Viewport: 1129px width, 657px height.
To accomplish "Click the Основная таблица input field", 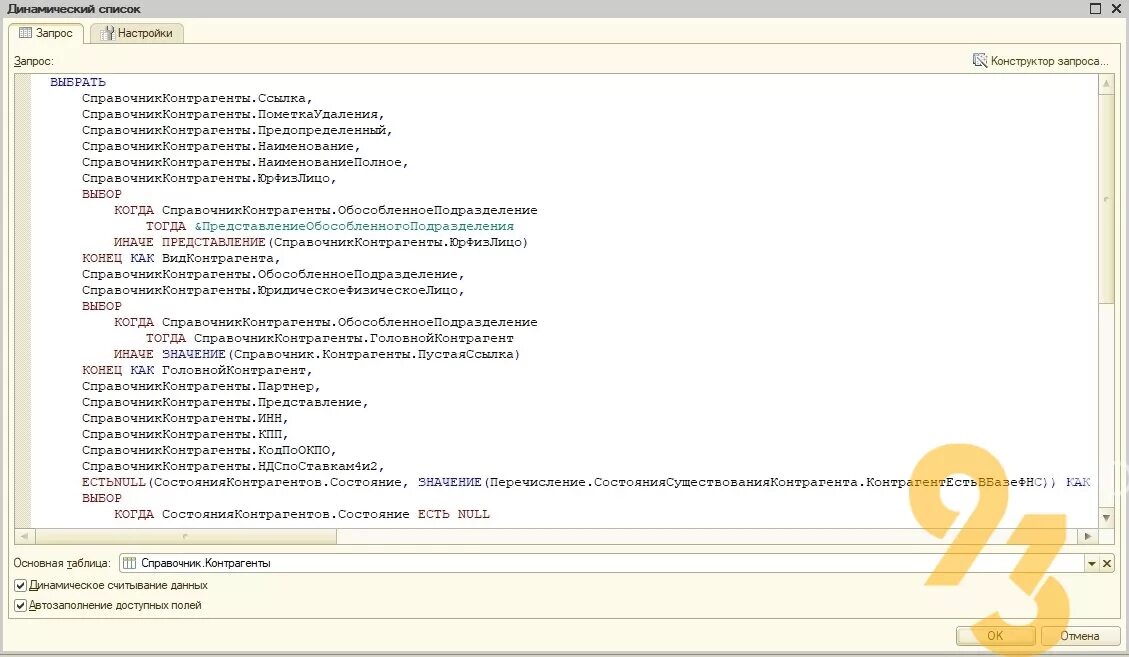I will click(602, 563).
